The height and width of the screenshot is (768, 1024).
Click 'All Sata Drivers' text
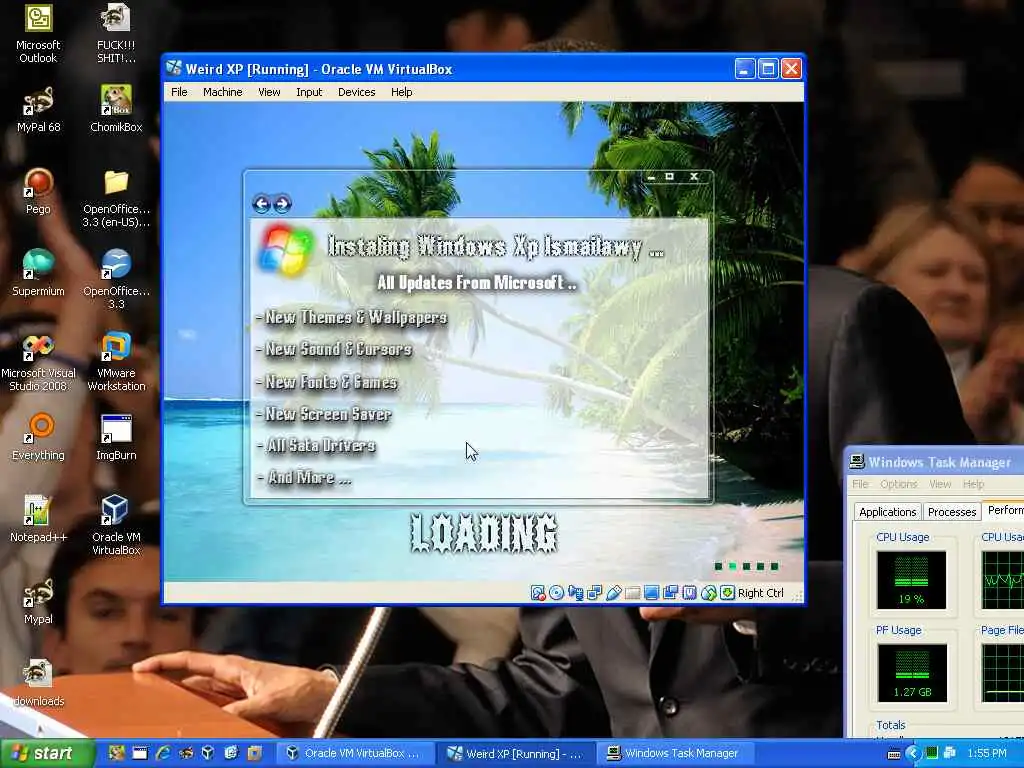click(321, 445)
